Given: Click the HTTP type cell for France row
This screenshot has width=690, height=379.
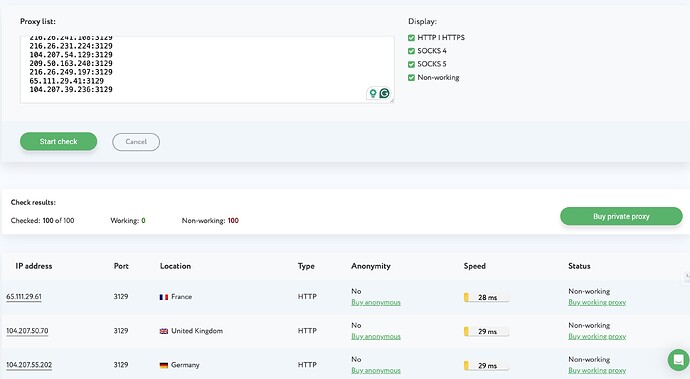Looking at the screenshot, I should (x=307, y=297).
